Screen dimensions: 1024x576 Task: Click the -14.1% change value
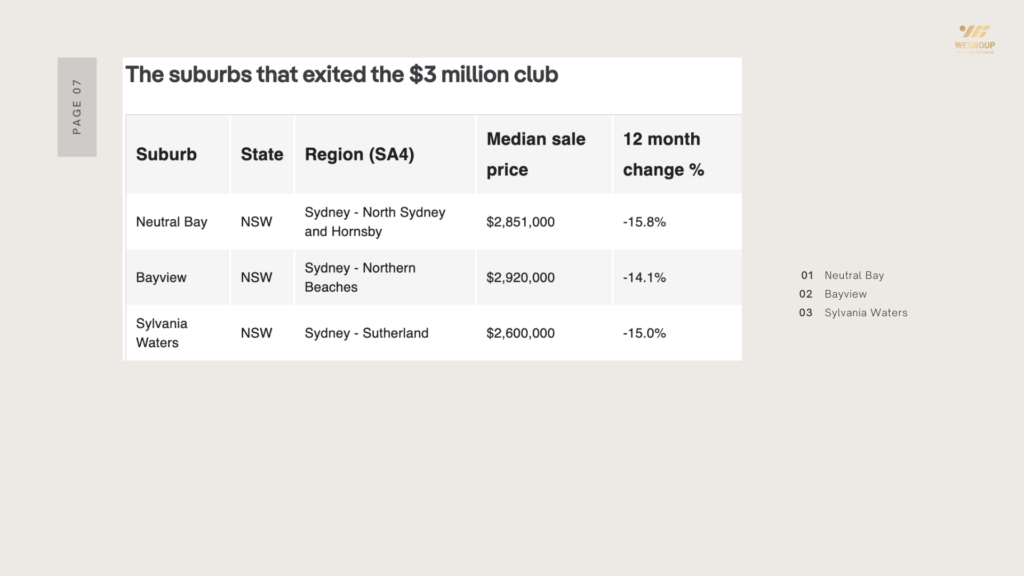tap(644, 278)
